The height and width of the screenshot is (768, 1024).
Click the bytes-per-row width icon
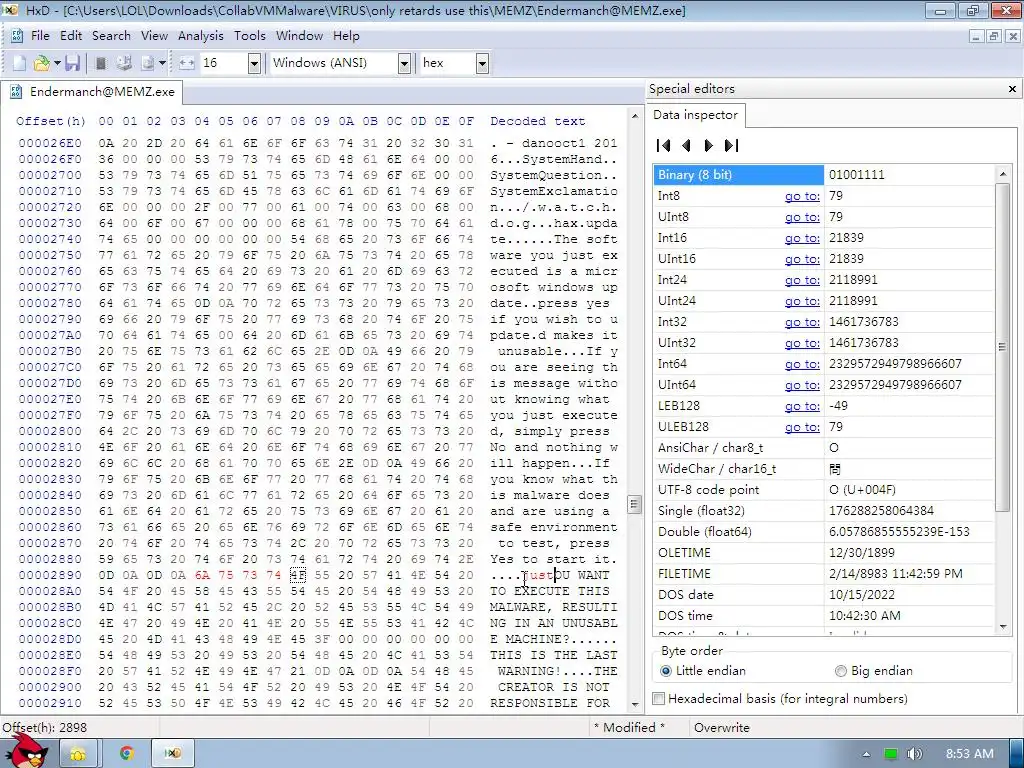pos(187,63)
